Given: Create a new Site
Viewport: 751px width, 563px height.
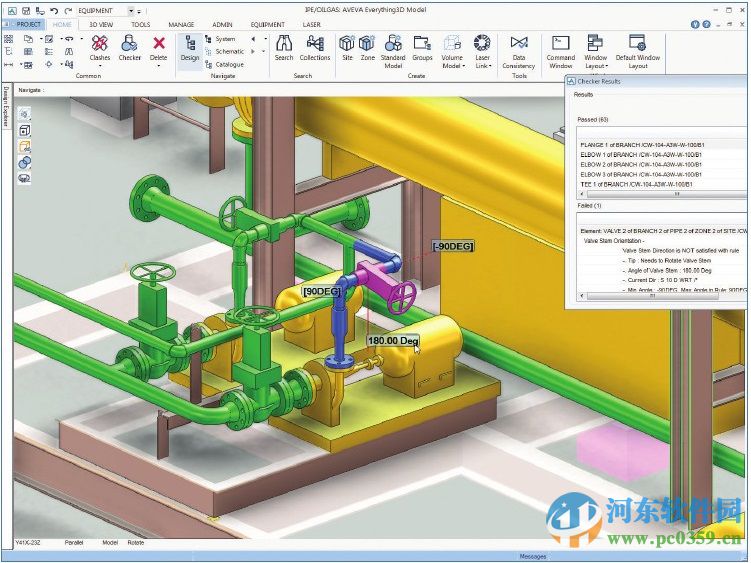Looking at the screenshot, I should click(347, 48).
